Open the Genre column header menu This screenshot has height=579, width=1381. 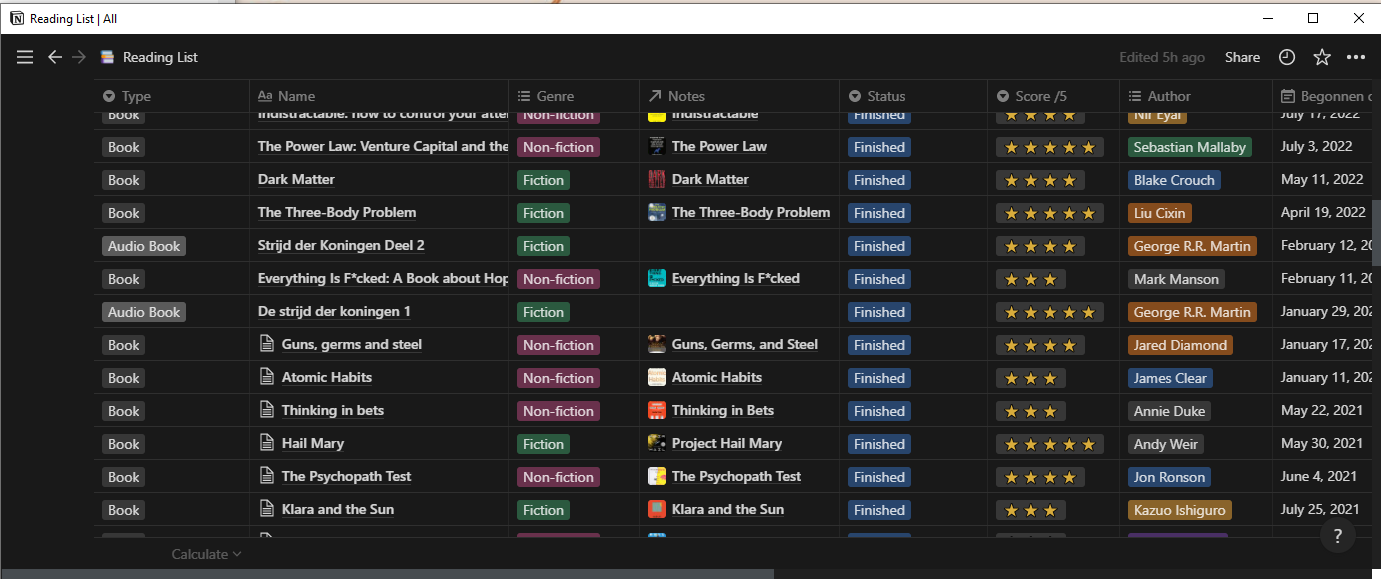574,96
